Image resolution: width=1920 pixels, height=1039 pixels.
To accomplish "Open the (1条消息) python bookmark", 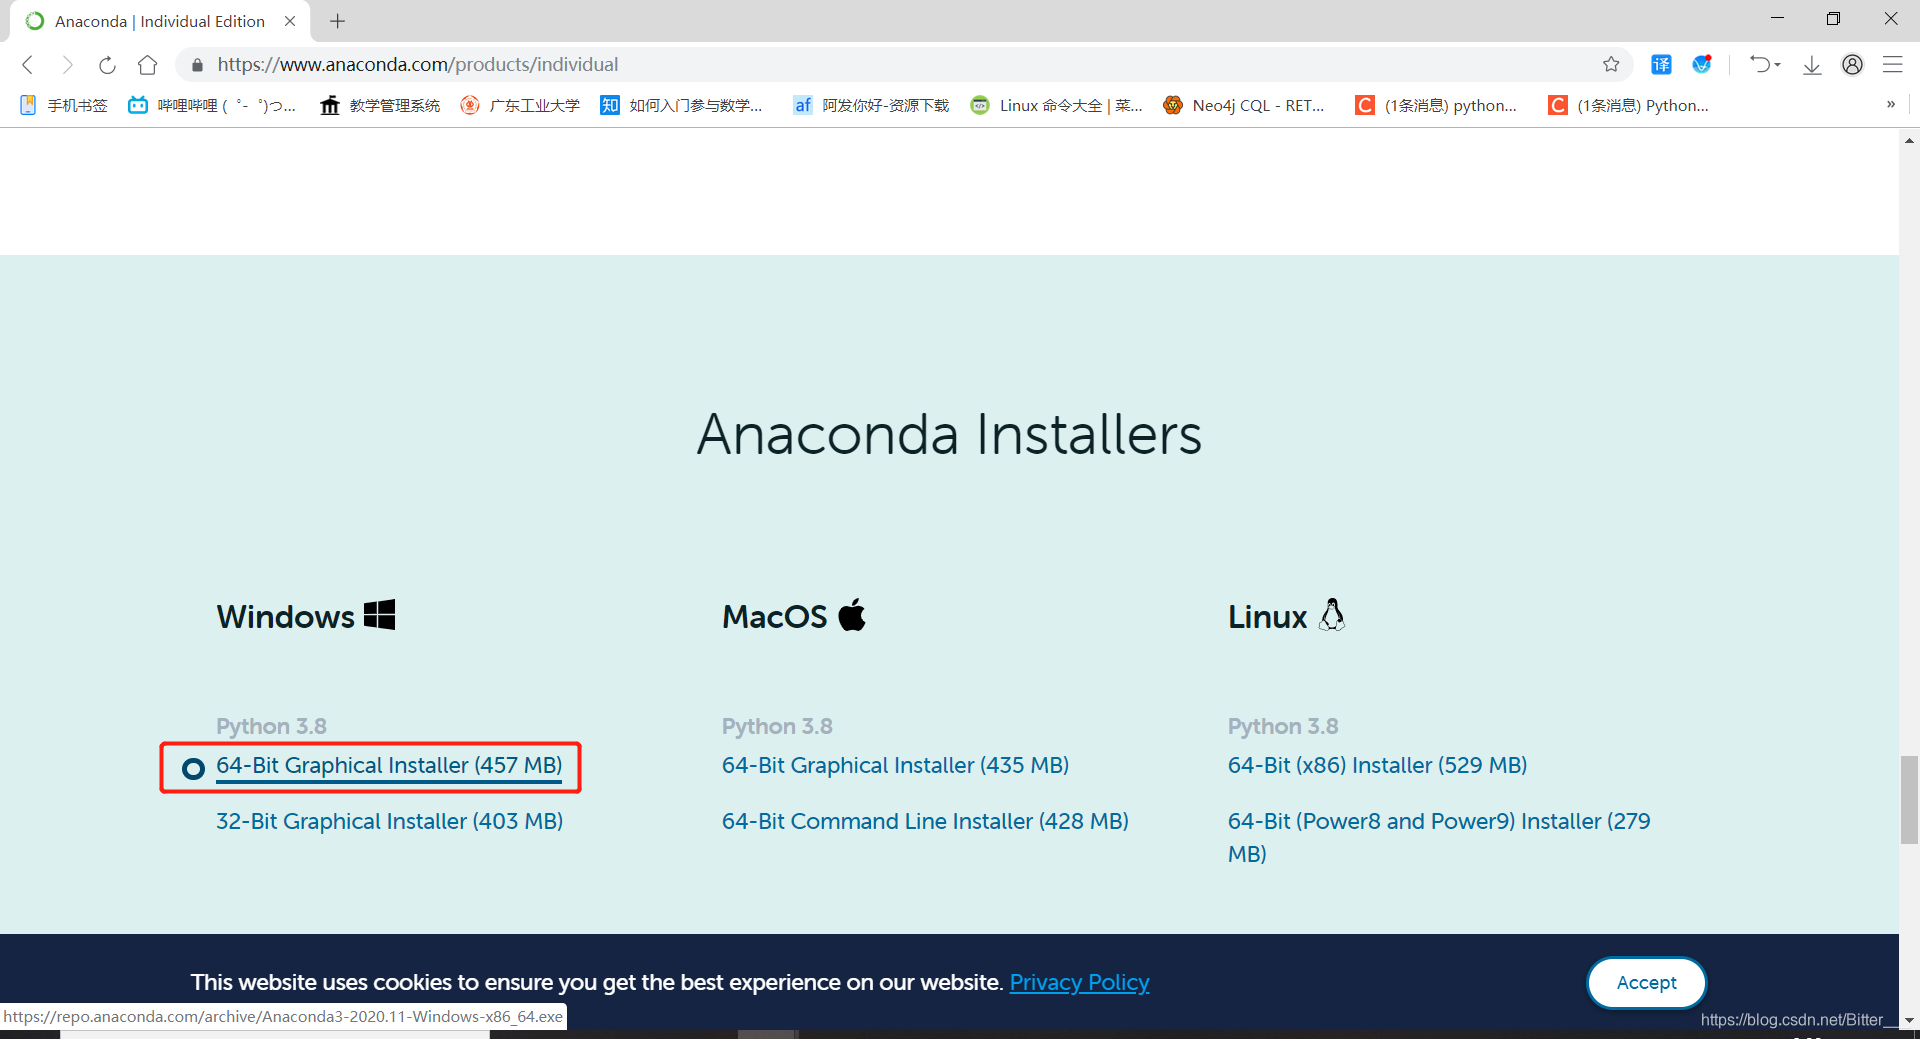I will click(x=1436, y=105).
